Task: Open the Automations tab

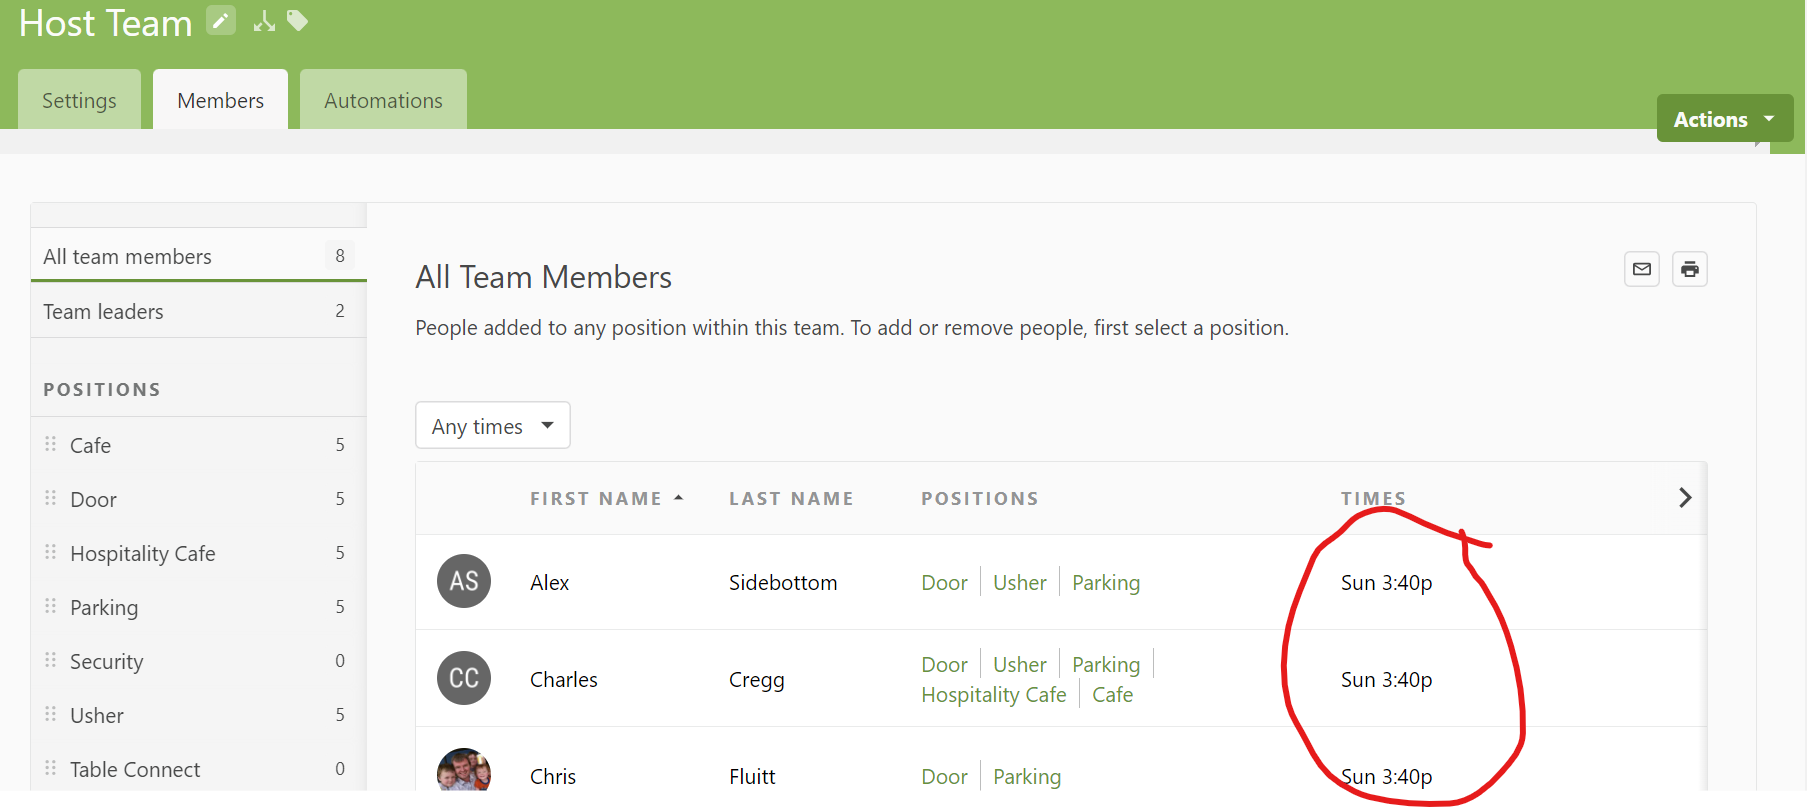Action: pyautogui.click(x=383, y=100)
